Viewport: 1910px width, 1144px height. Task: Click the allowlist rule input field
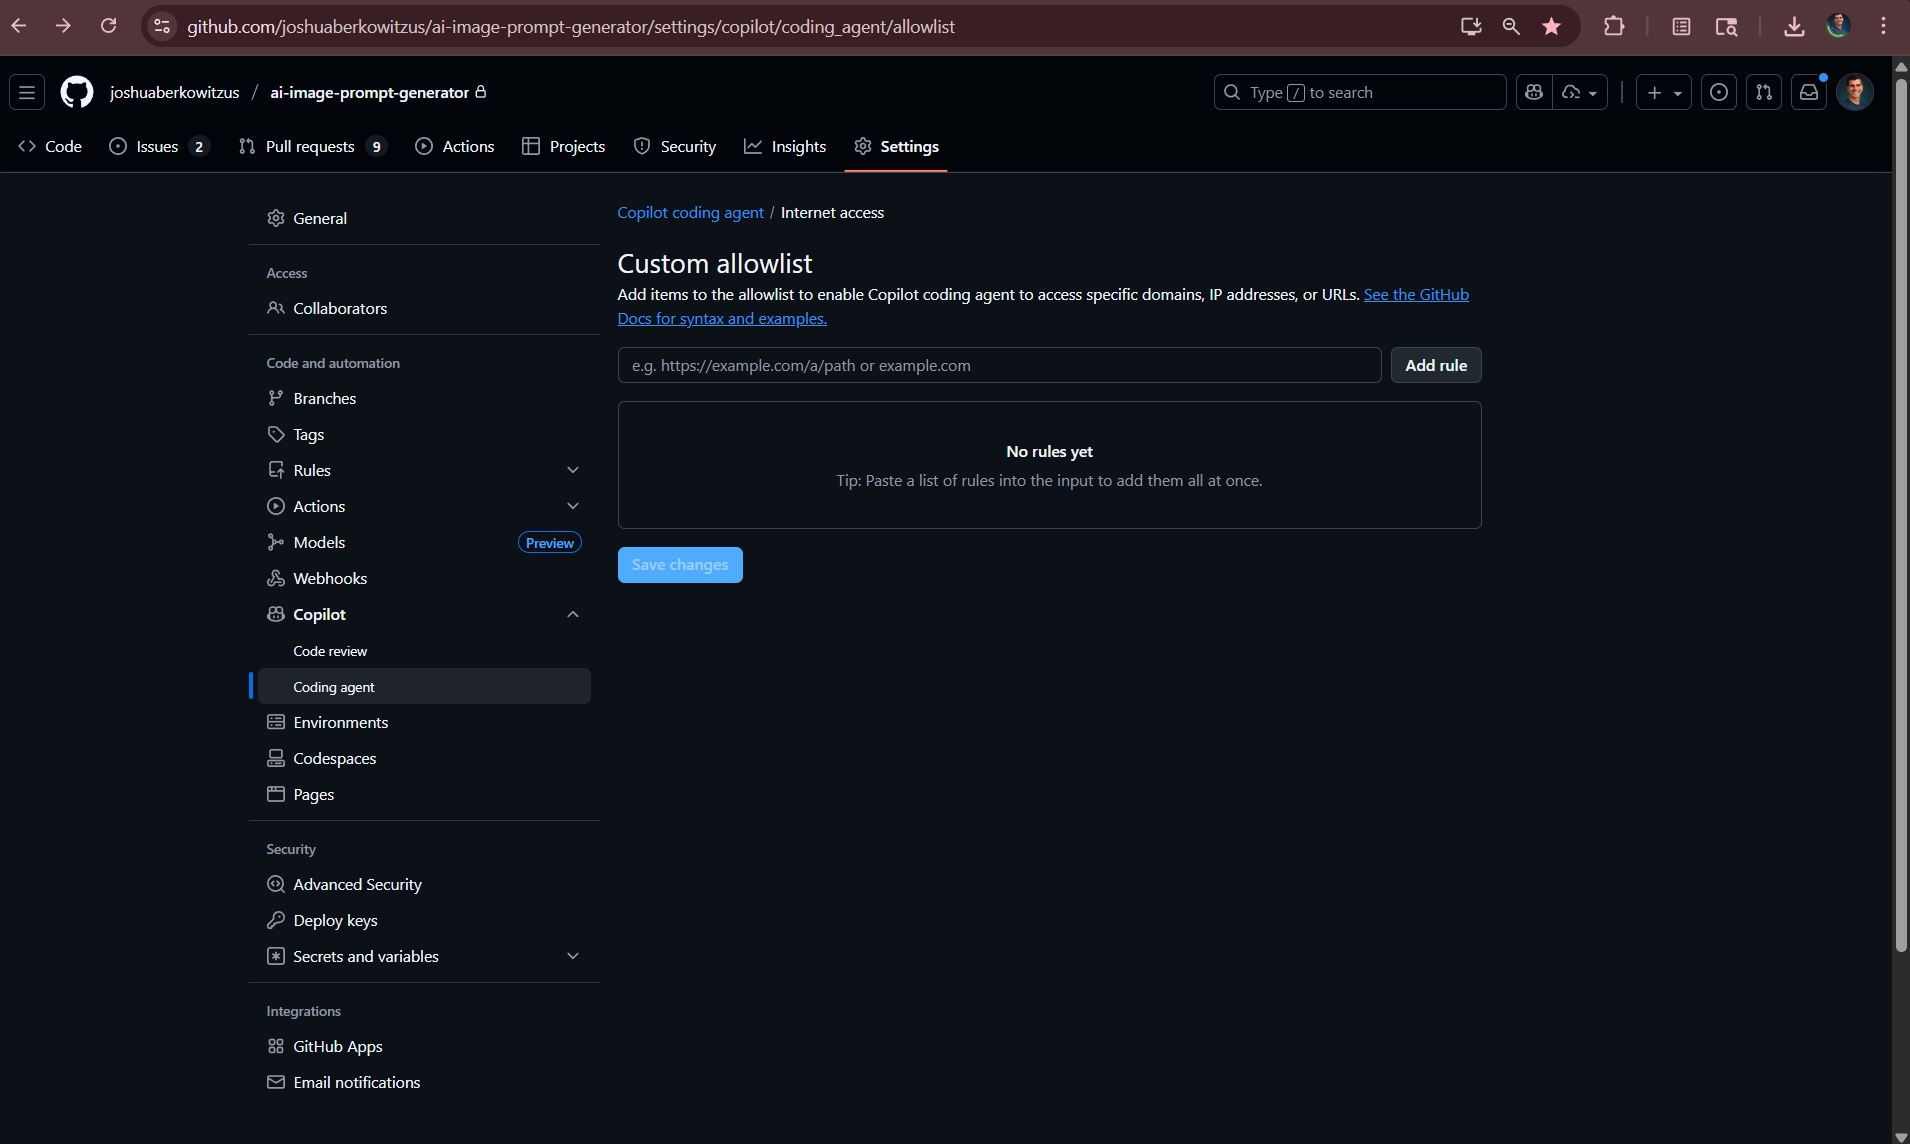coord(999,365)
